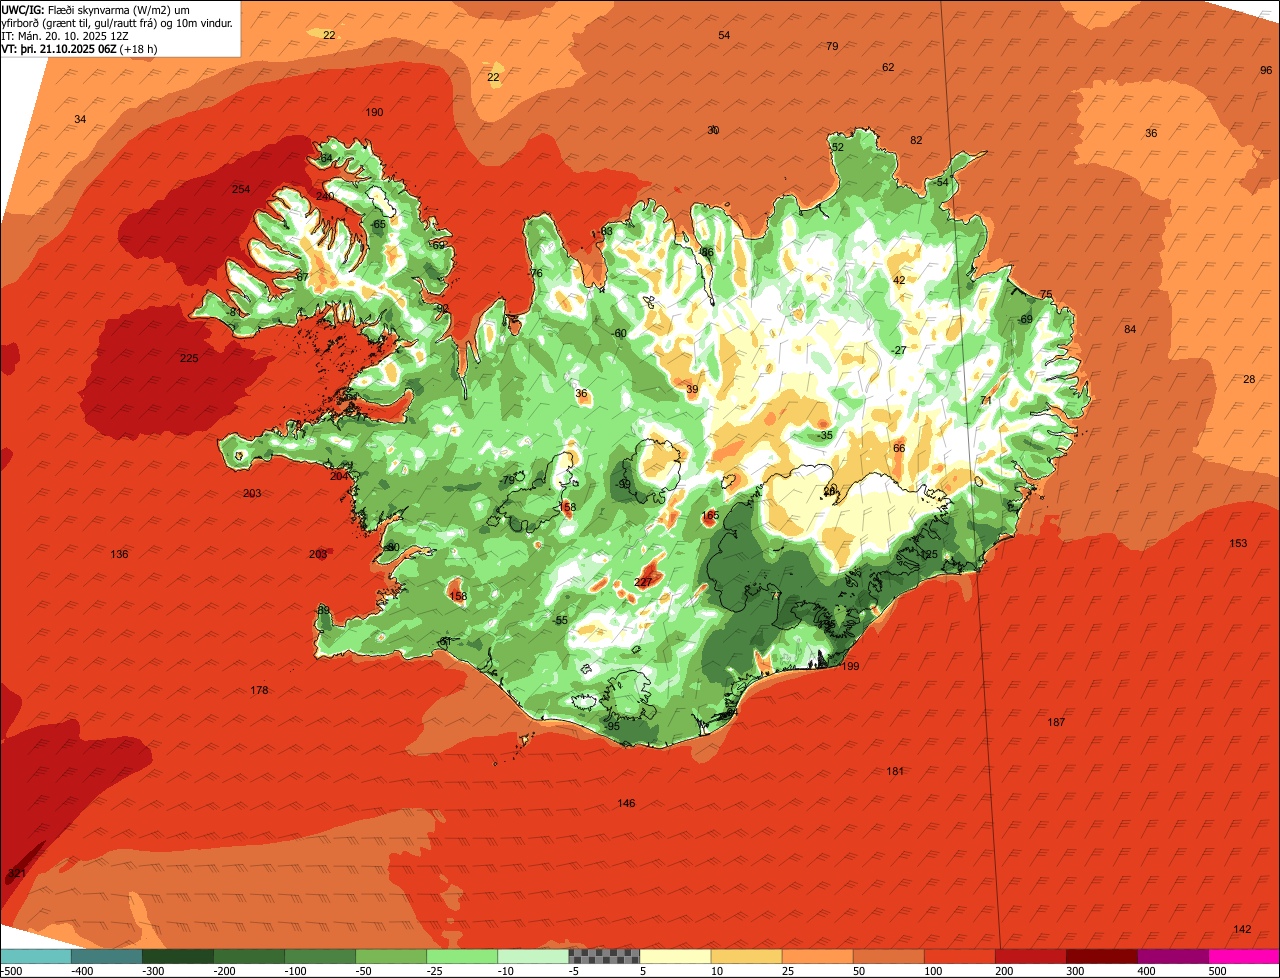
Task: Select the dark teal -400 to -300 legend swatch
Action: point(107,957)
